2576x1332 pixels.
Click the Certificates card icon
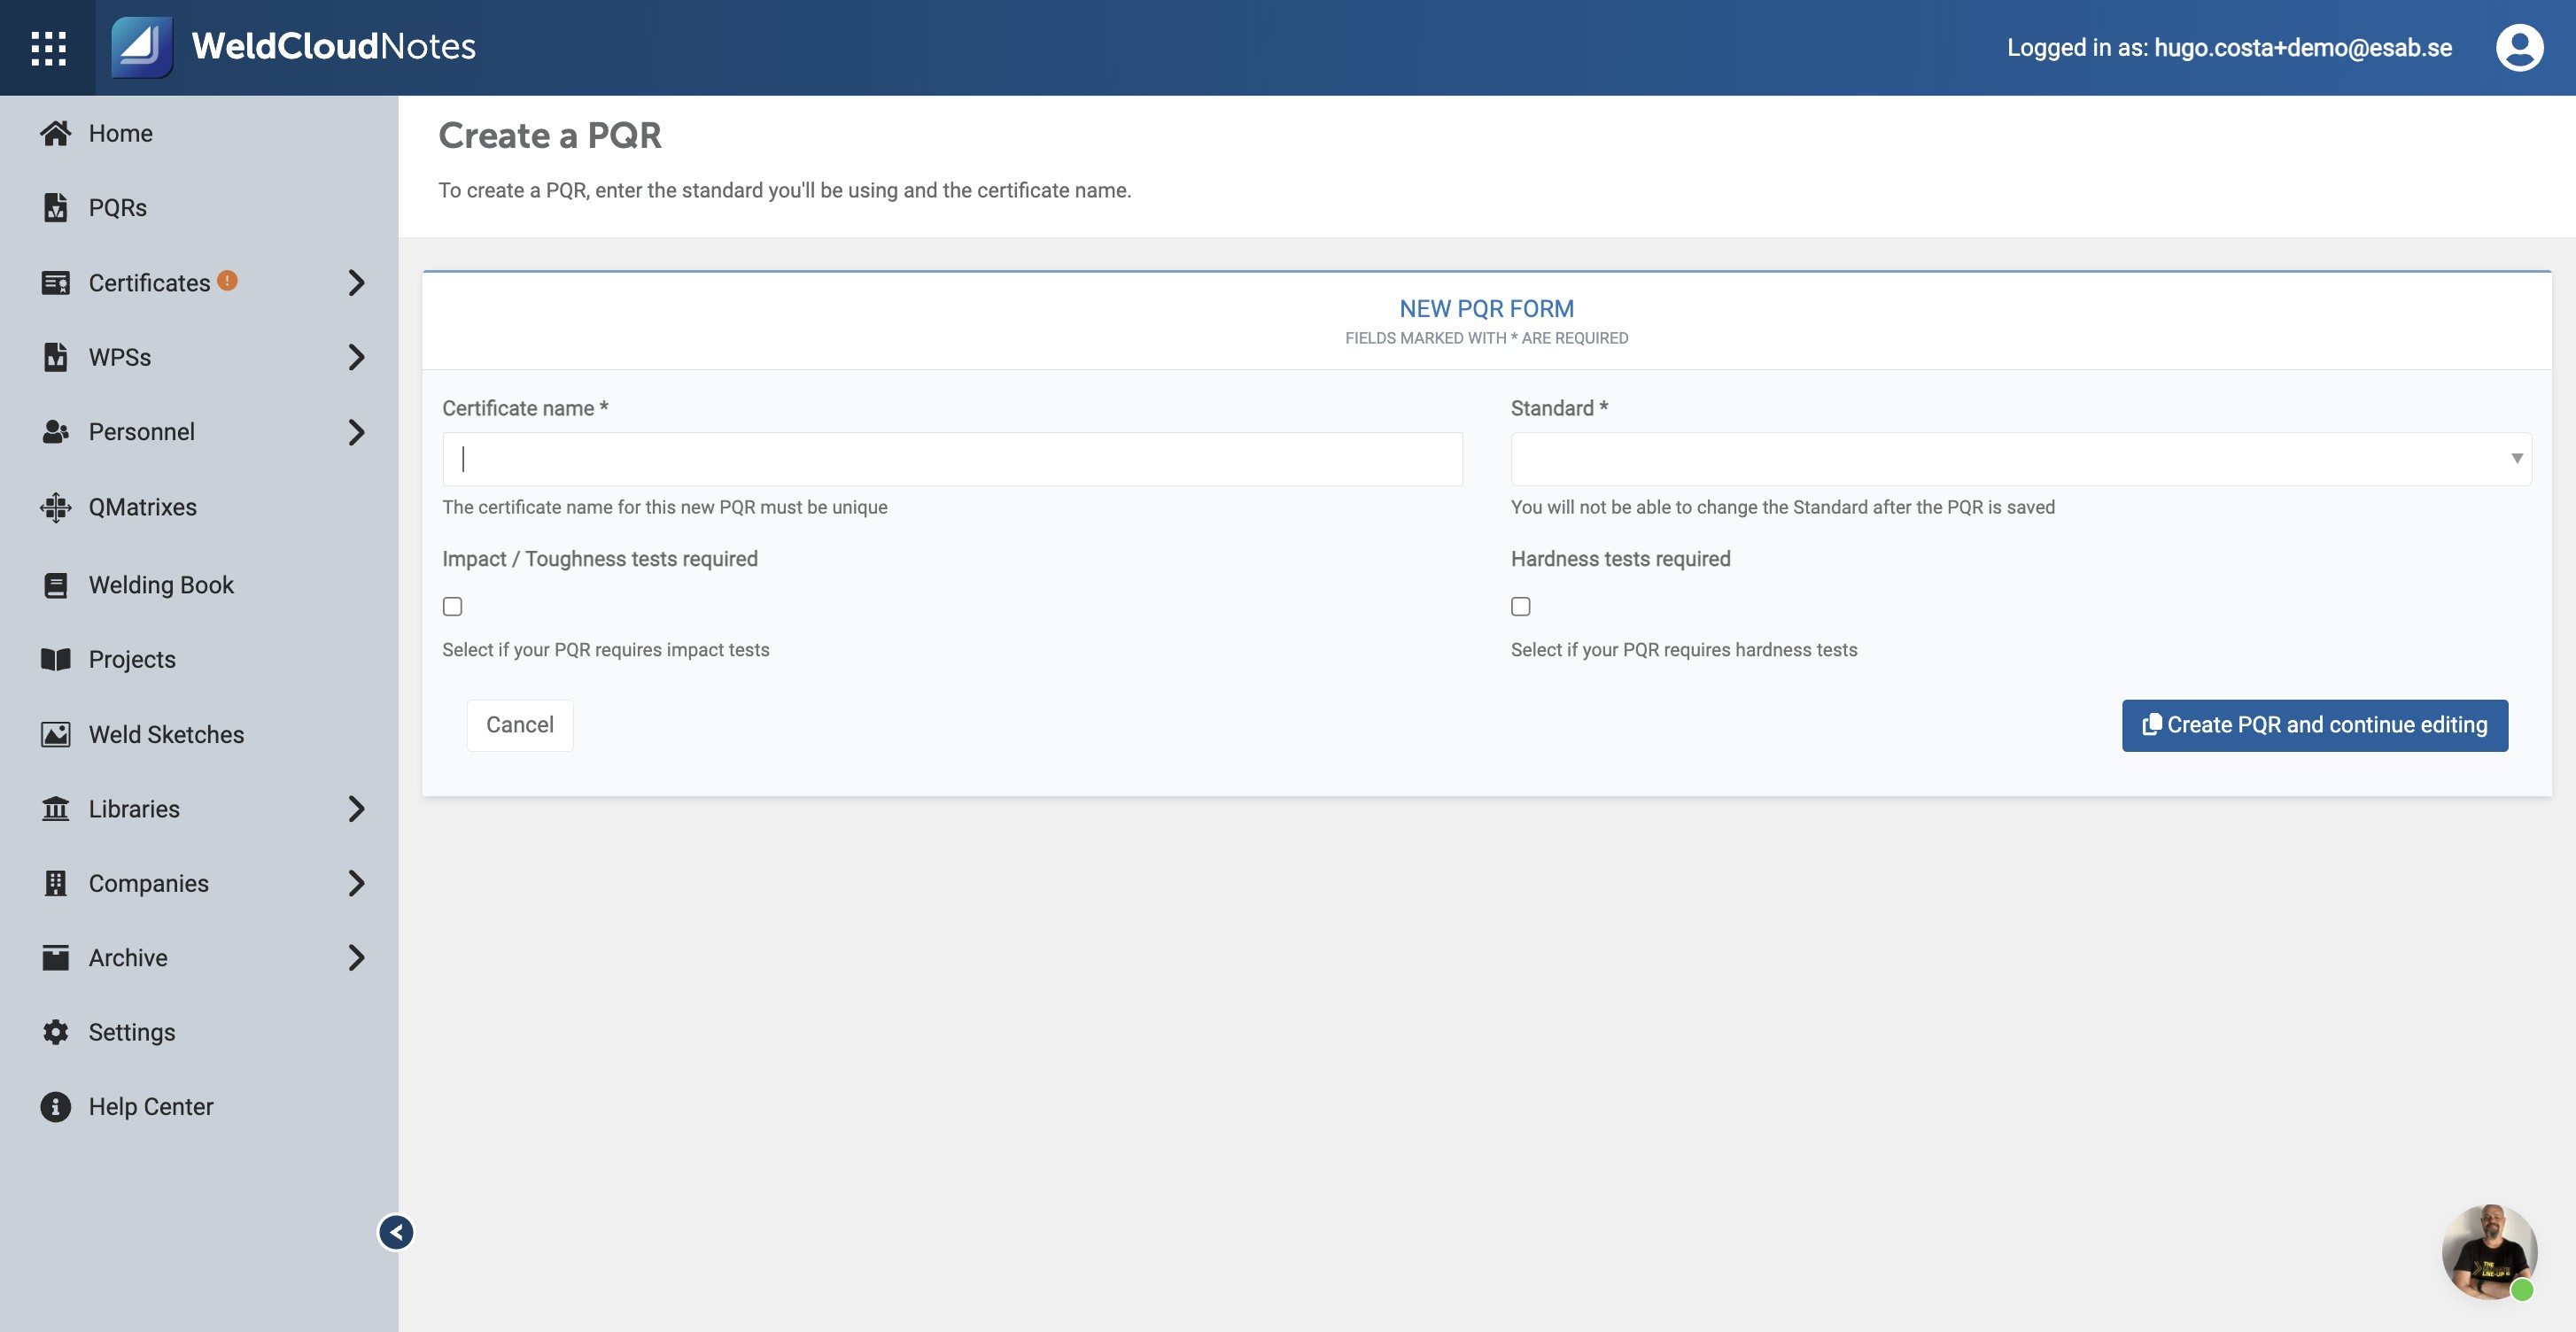(x=56, y=283)
